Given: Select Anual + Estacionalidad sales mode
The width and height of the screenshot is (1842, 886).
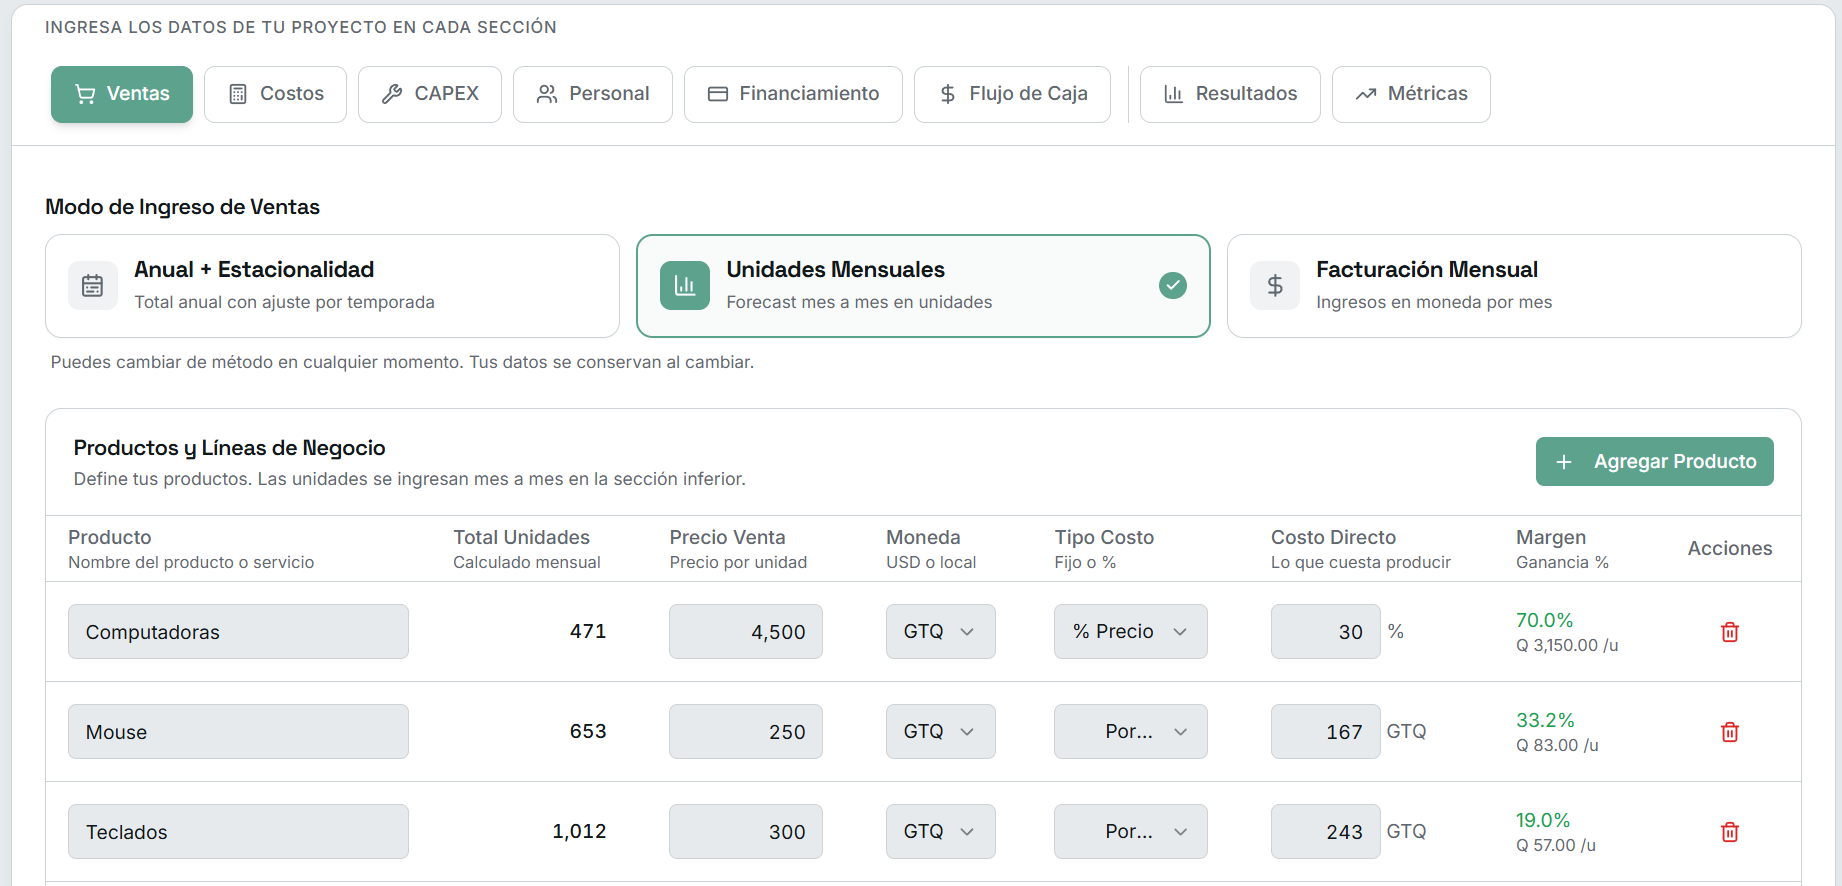Looking at the screenshot, I should [332, 286].
